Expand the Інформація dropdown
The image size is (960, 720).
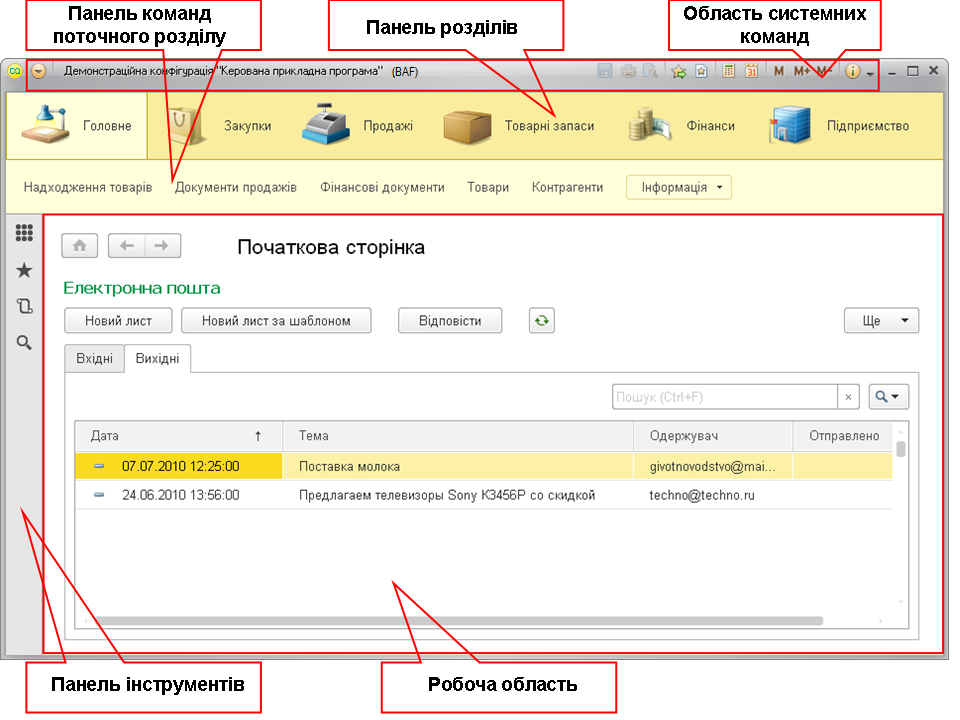point(678,187)
